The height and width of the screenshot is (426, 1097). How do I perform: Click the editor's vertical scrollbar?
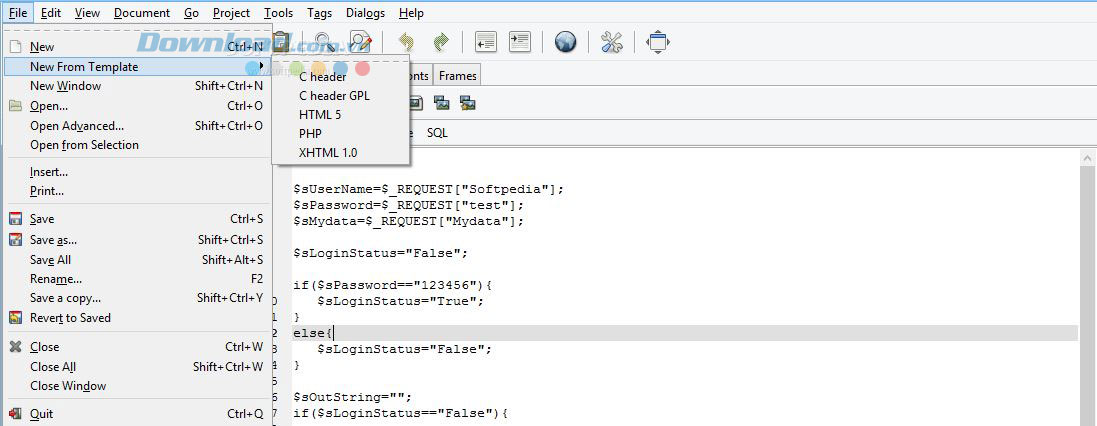tap(1087, 290)
